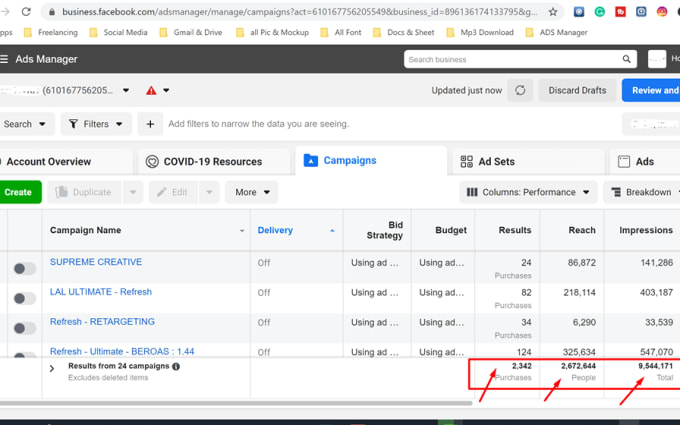Toggle the SUPREME CREATIVE campaign switch
The image size is (680, 425).
click(x=24, y=269)
